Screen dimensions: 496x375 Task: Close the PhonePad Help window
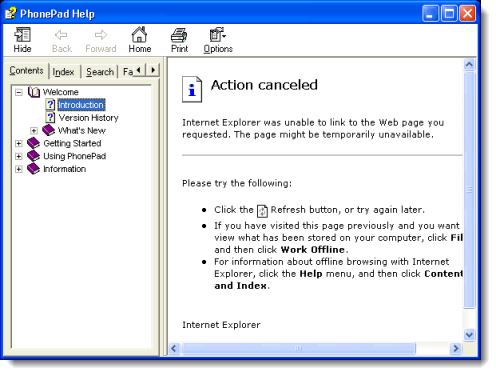[468, 14]
